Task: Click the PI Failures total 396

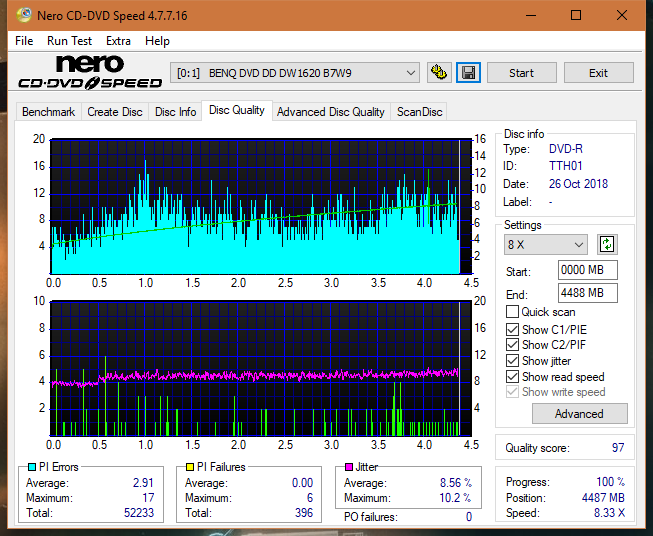Action: [x=304, y=513]
